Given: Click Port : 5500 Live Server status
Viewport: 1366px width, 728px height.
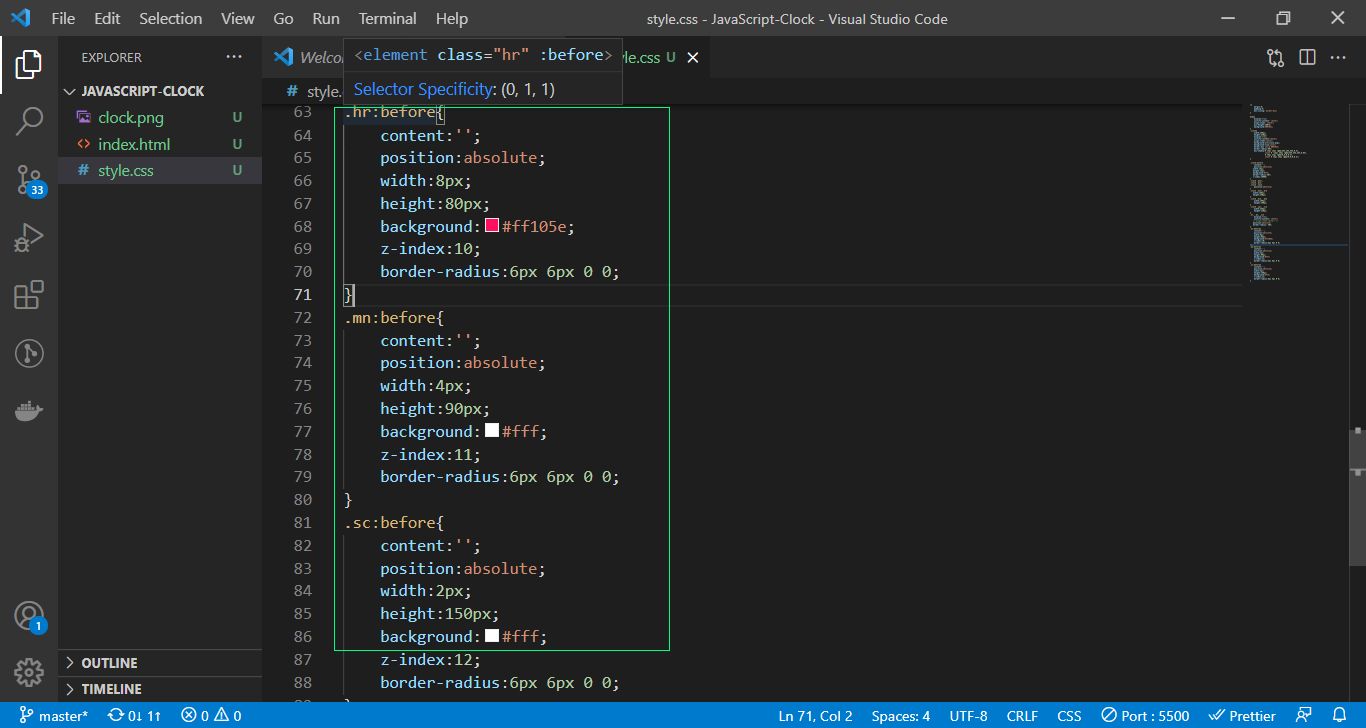Looking at the screenshot, I should (x=1145, y=716).
